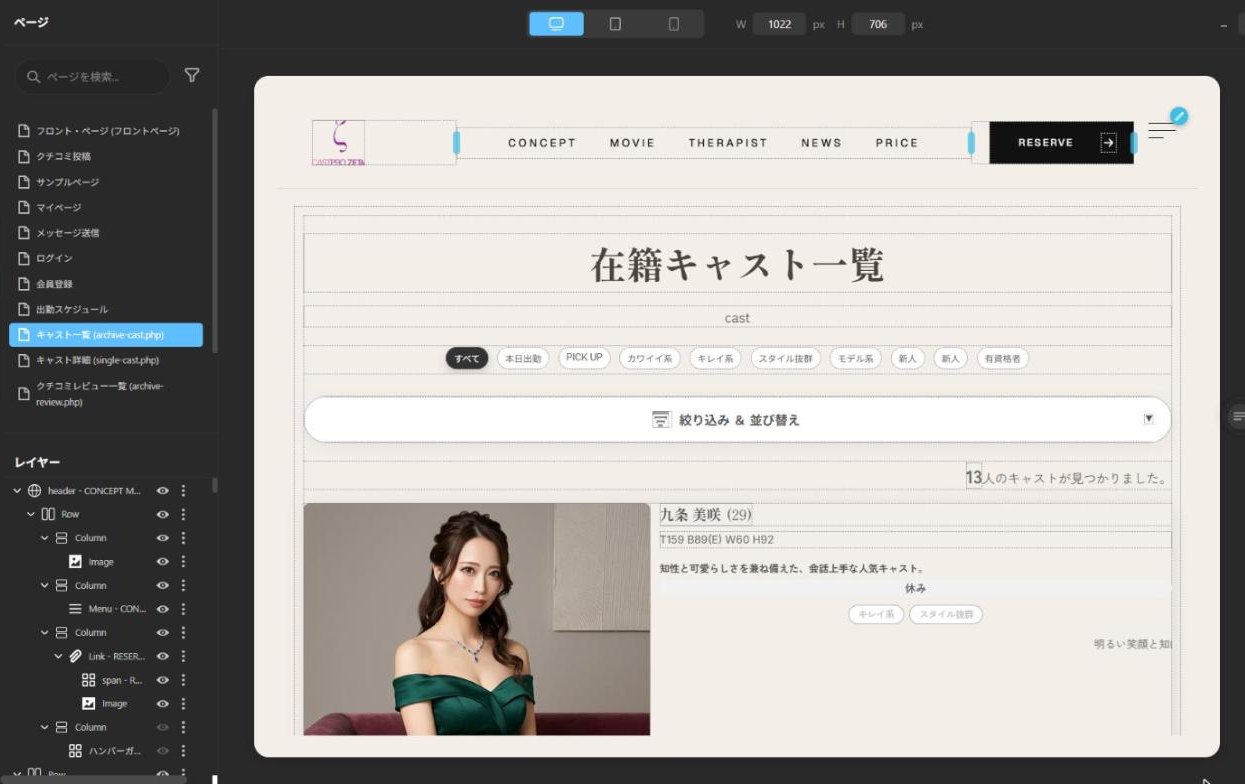
Task: Open more options for span layer
Action: tap(183, 680)
